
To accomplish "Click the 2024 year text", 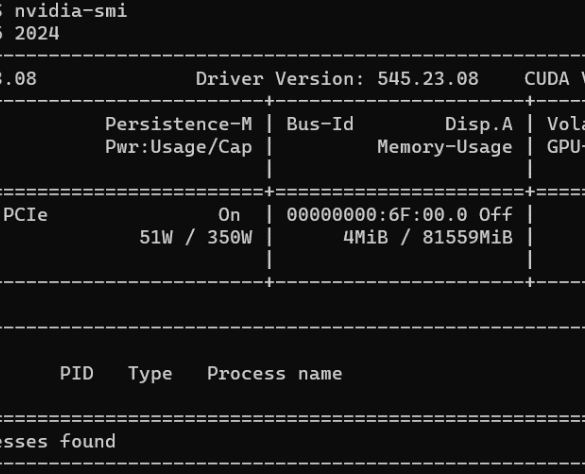I will pyautogui.click(x=37, y=34).
